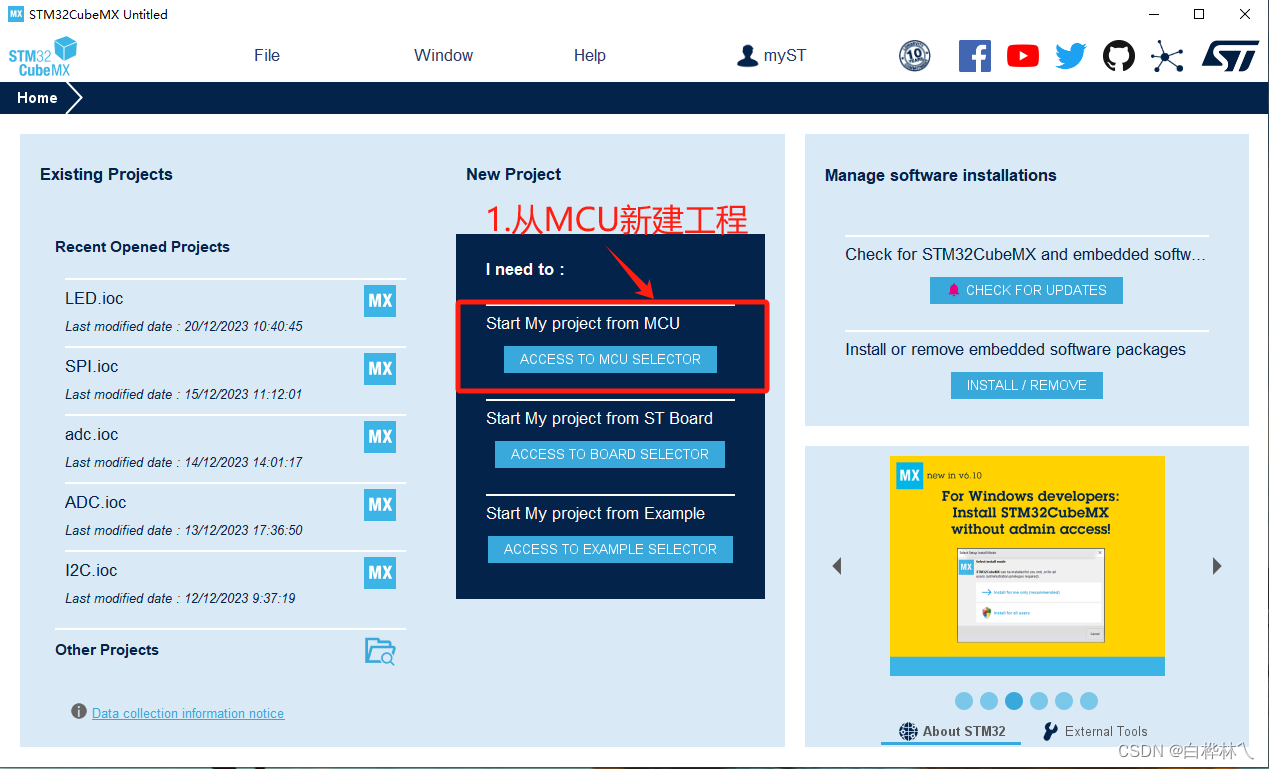Screen dimensions: 1269x769
Task: Select uppercase ADC.ioc file name
Action: point(96,502)
